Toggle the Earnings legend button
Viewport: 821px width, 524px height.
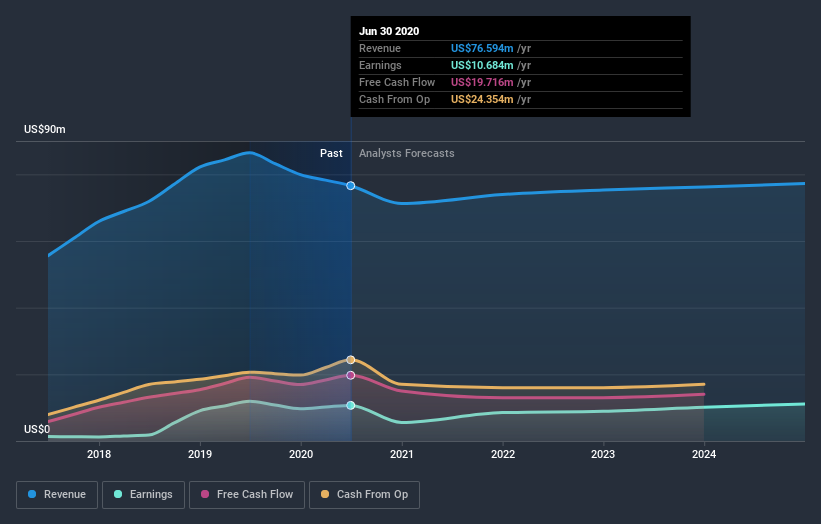click(x=143, y=495)
